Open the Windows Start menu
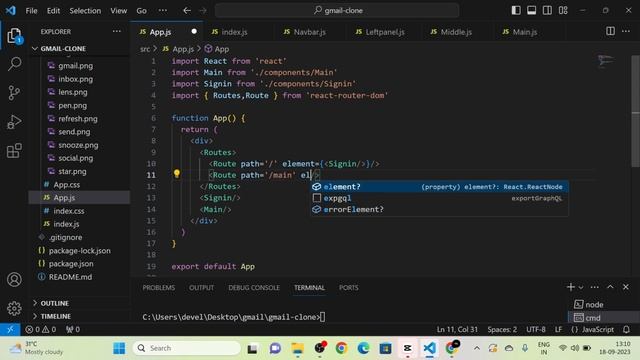Image resolution: width=640 pixels, height=360 pixels. pos(119,348)
